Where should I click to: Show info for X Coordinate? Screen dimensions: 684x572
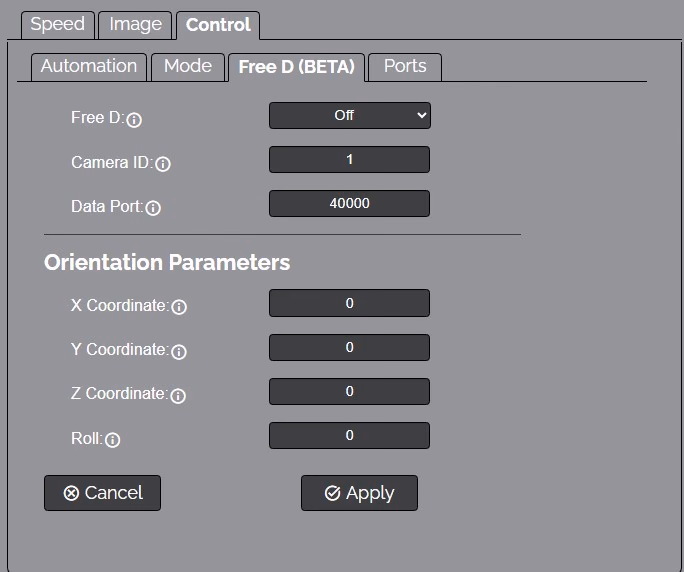[179, 307]
